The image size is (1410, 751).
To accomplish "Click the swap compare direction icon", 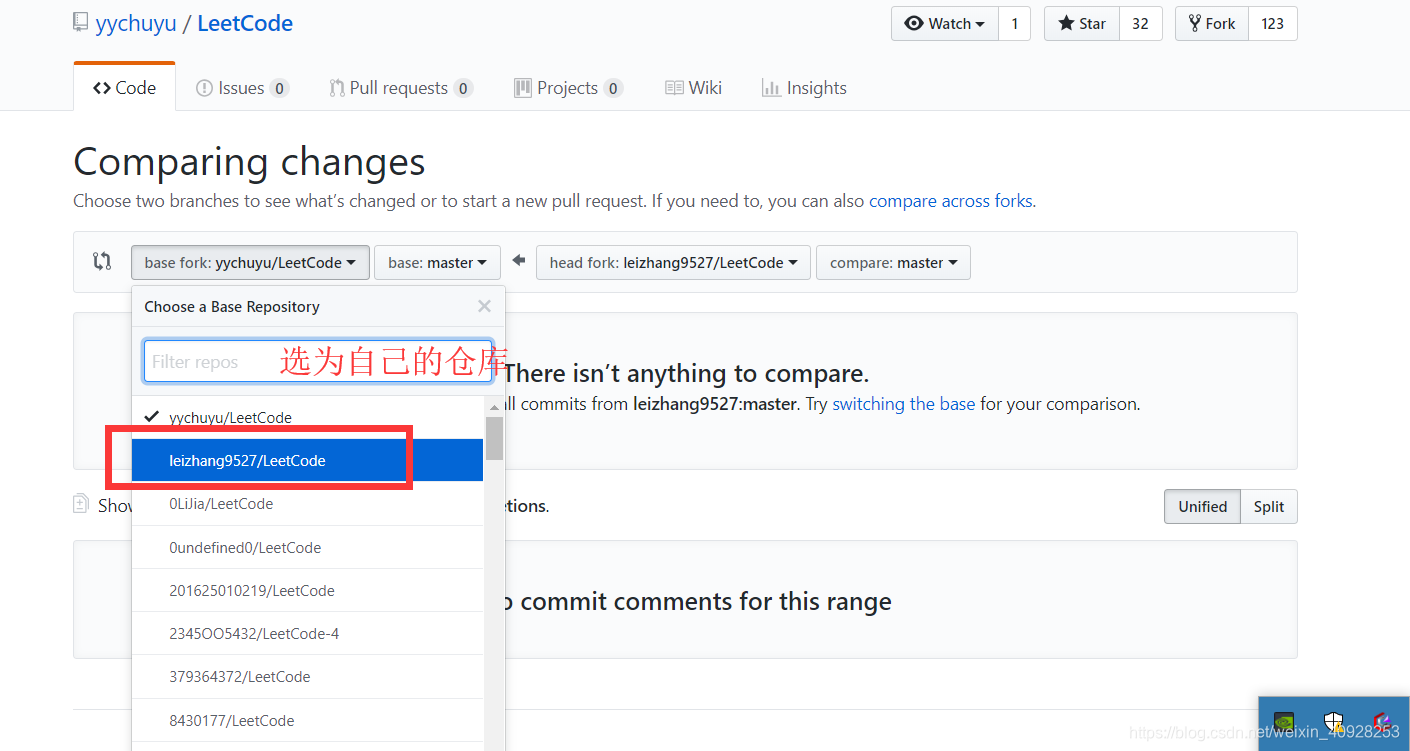I will click(x=102, y=262).
